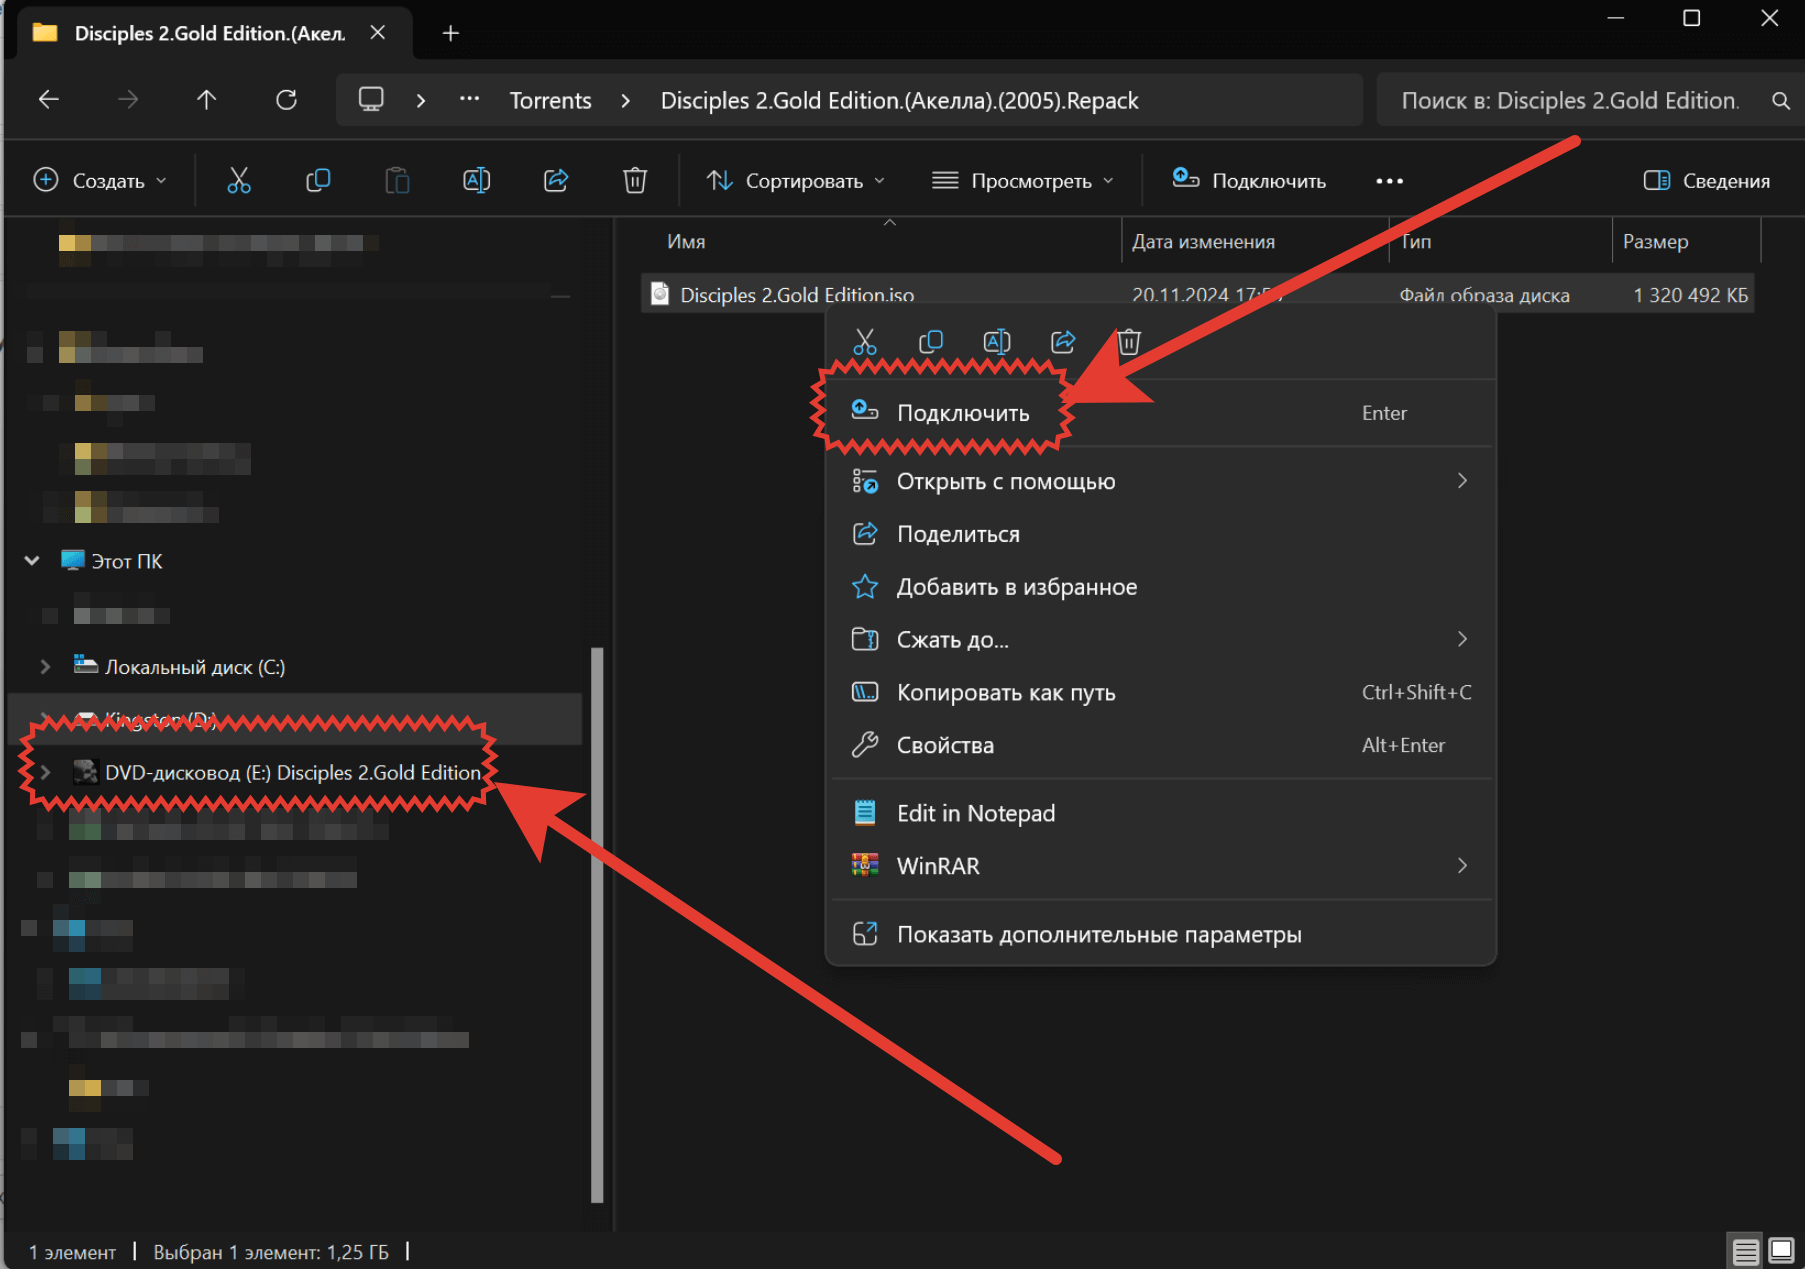Click the Copy icon in the toolbar
Image resolution: width=1805 pixels, height=1269 pixels.
[x=318, y=181]
